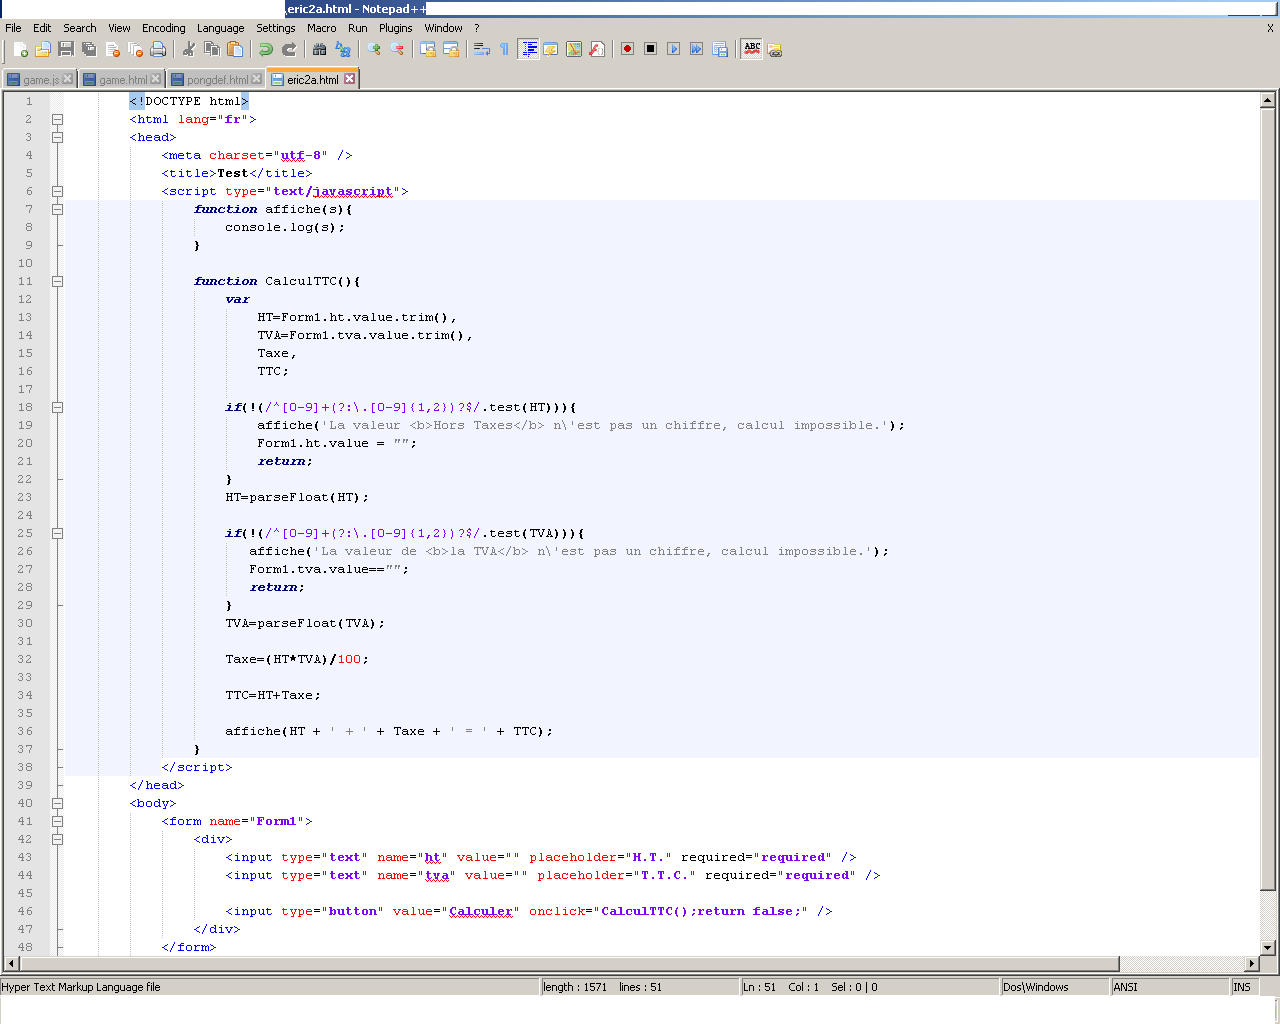The height and width of the screenshot is (1024, 1280).
Task: Collapse the head fold on line 3
Action: point(57,137)
